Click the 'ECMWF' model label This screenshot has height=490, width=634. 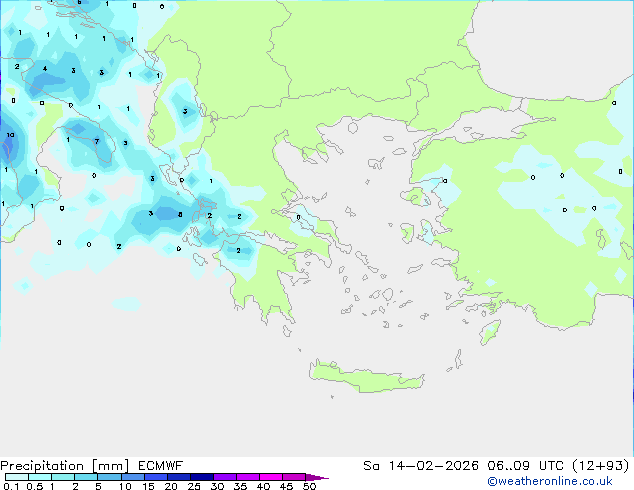pos(160,466)
